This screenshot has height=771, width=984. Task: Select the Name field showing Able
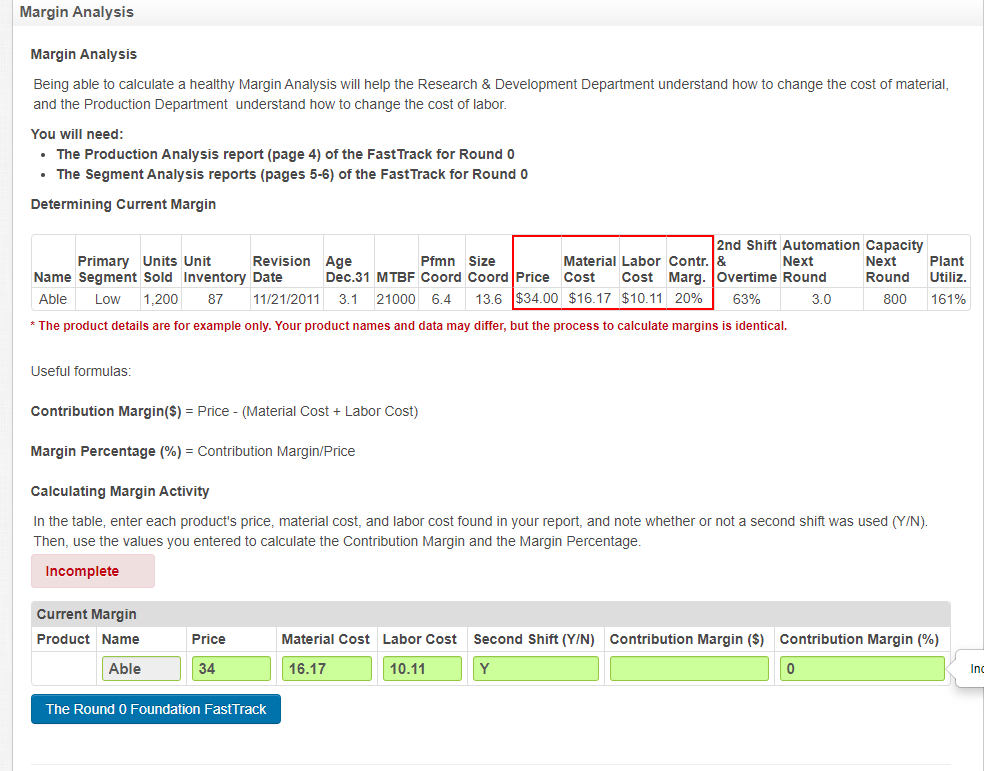tap(140, 668)
